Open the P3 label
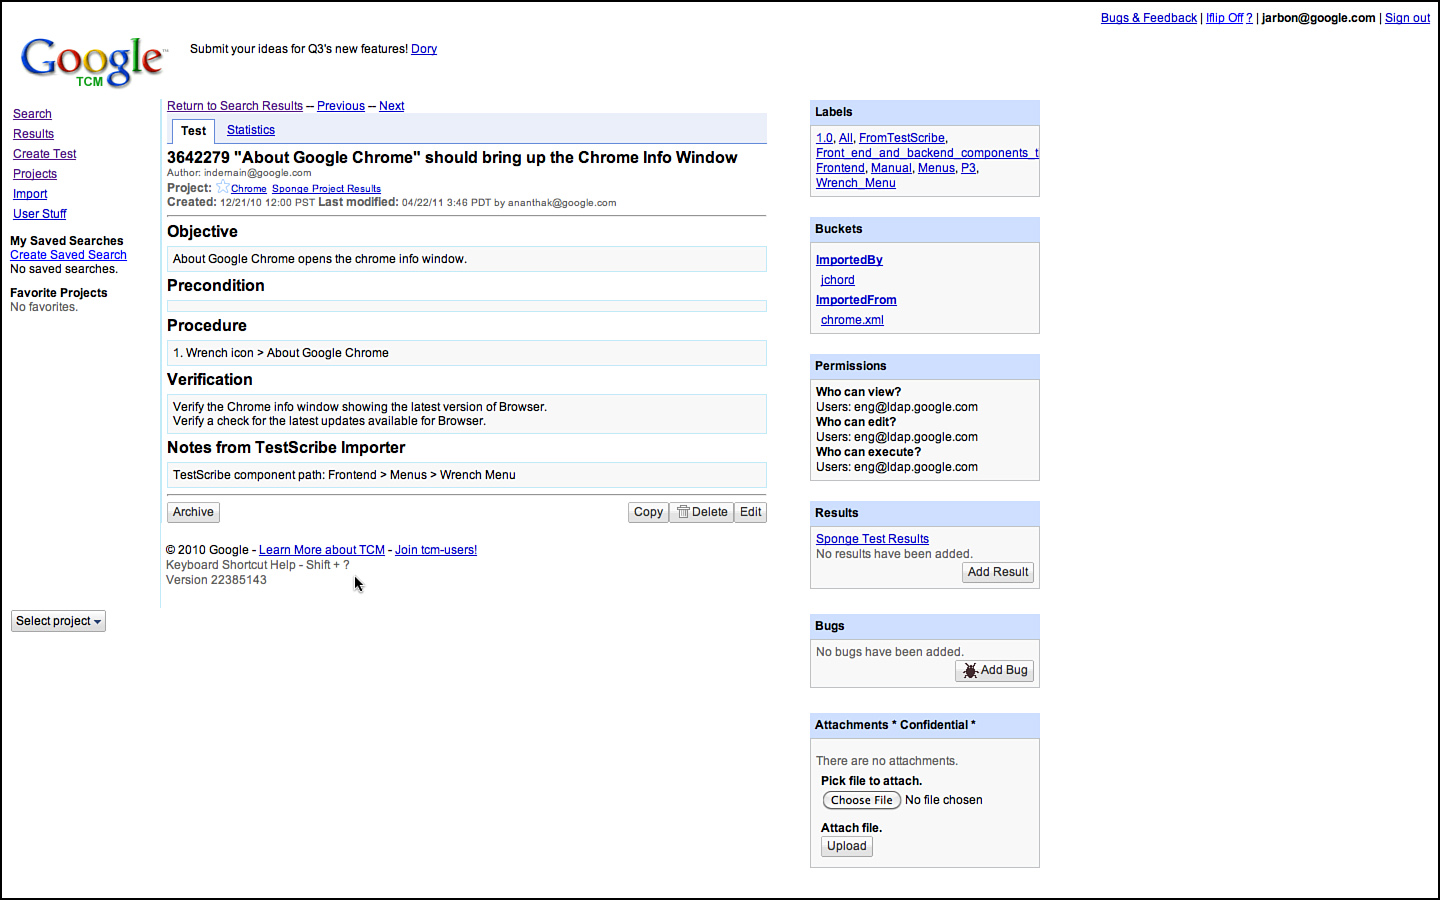Viewport: 1440px width, 900px height. 968,168
